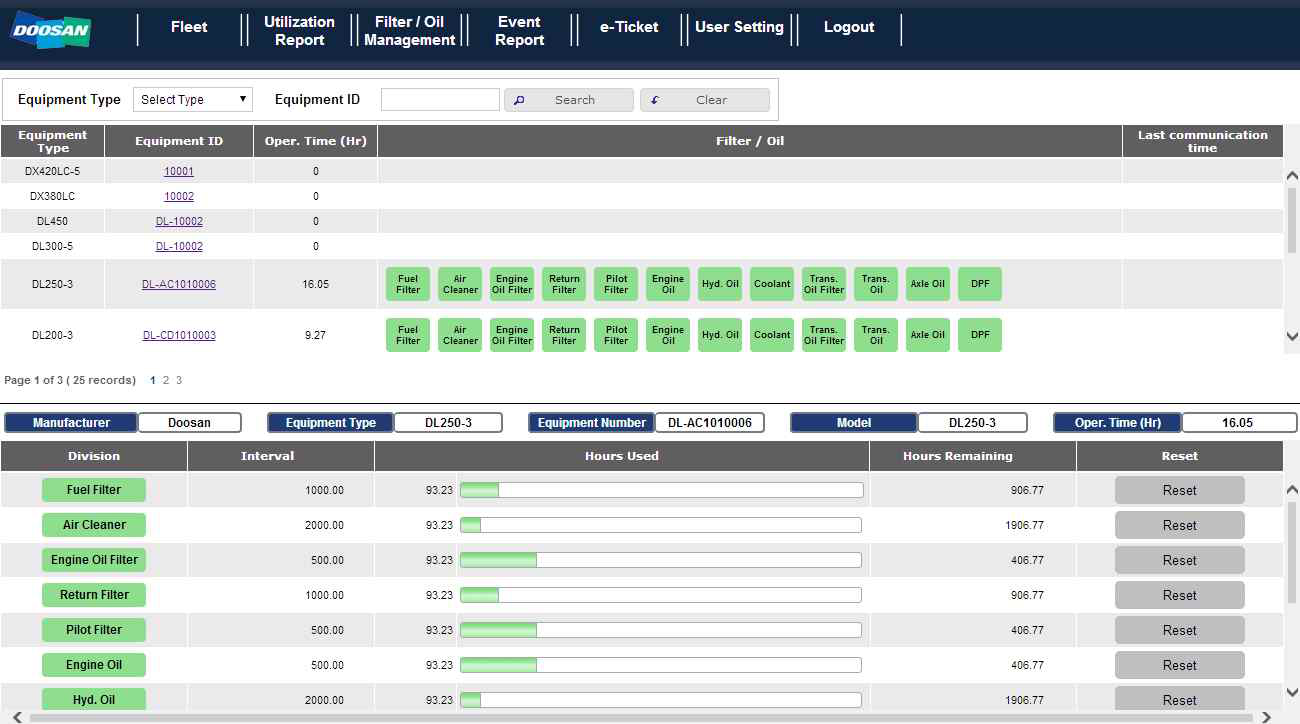Click the green Engine Oil Filter division label

pos(94,560)
